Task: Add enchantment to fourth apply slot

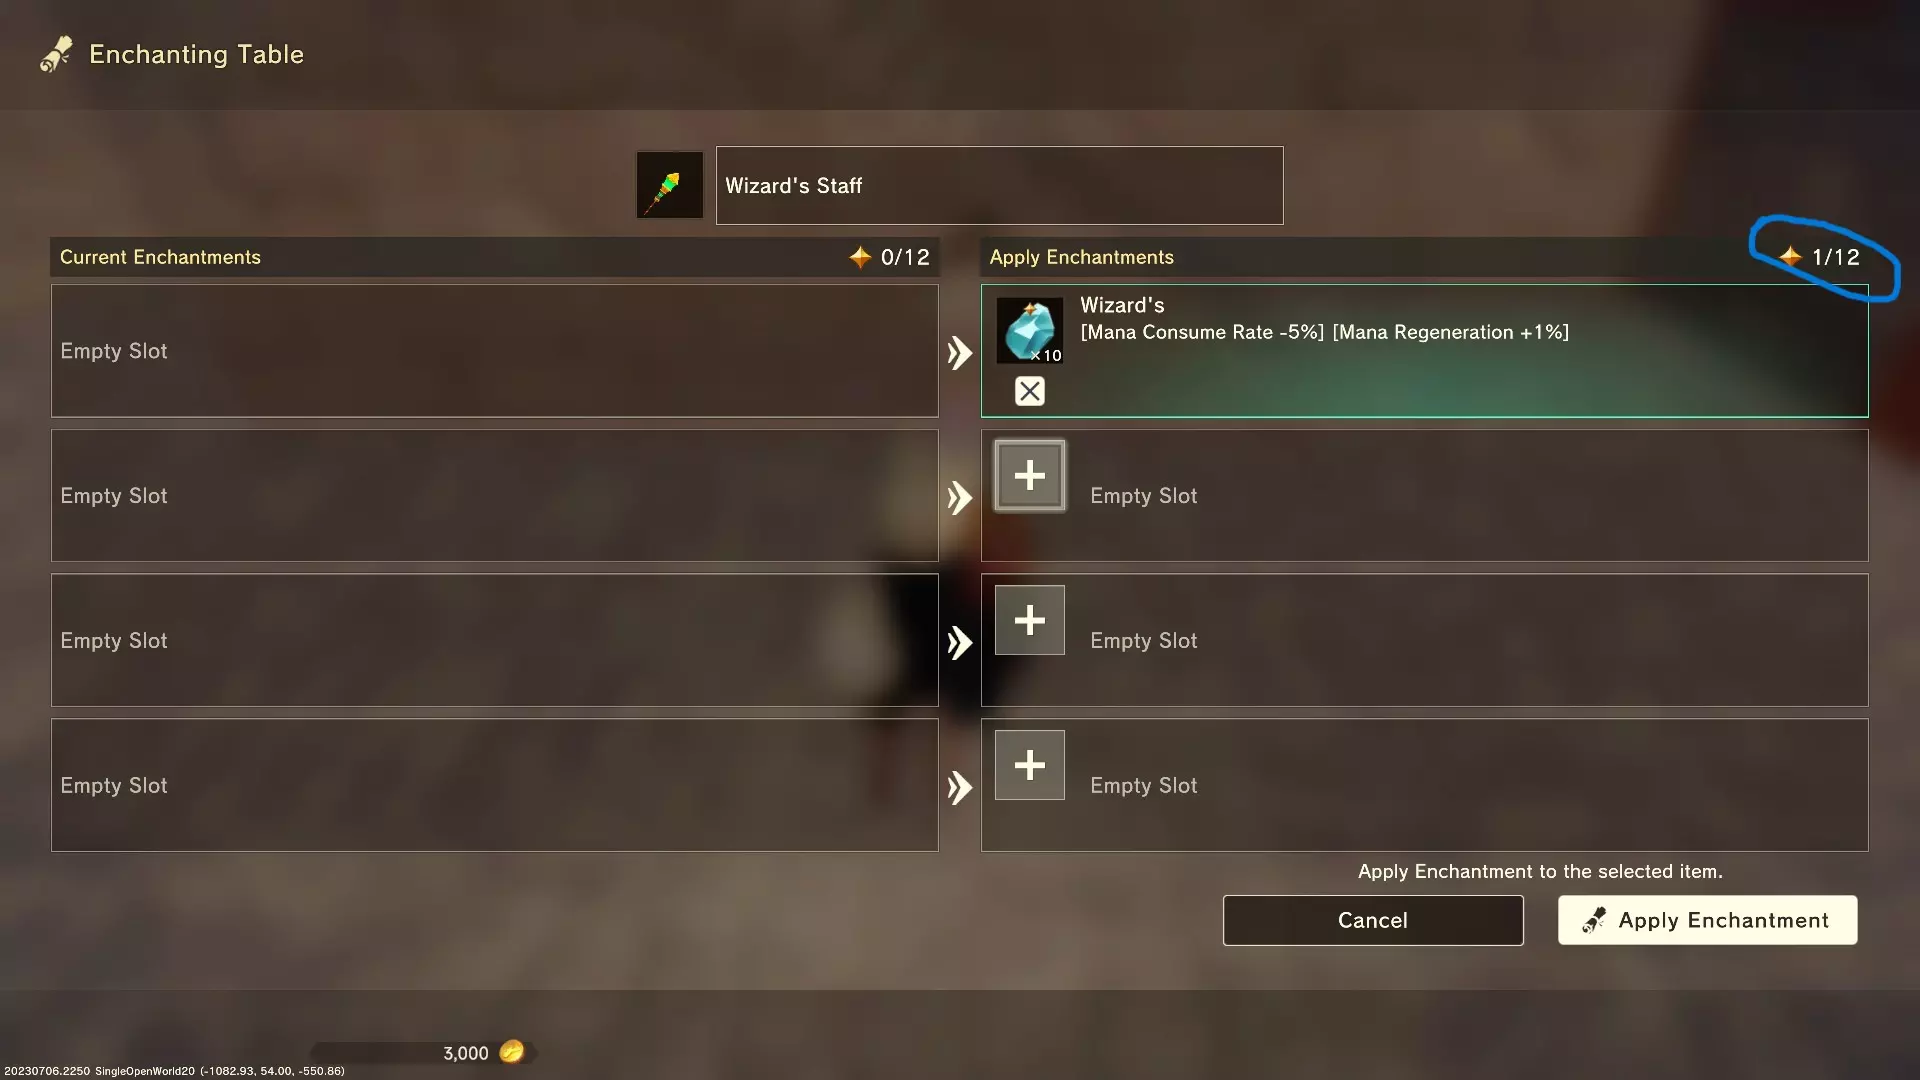Action: click(1030, 765)
